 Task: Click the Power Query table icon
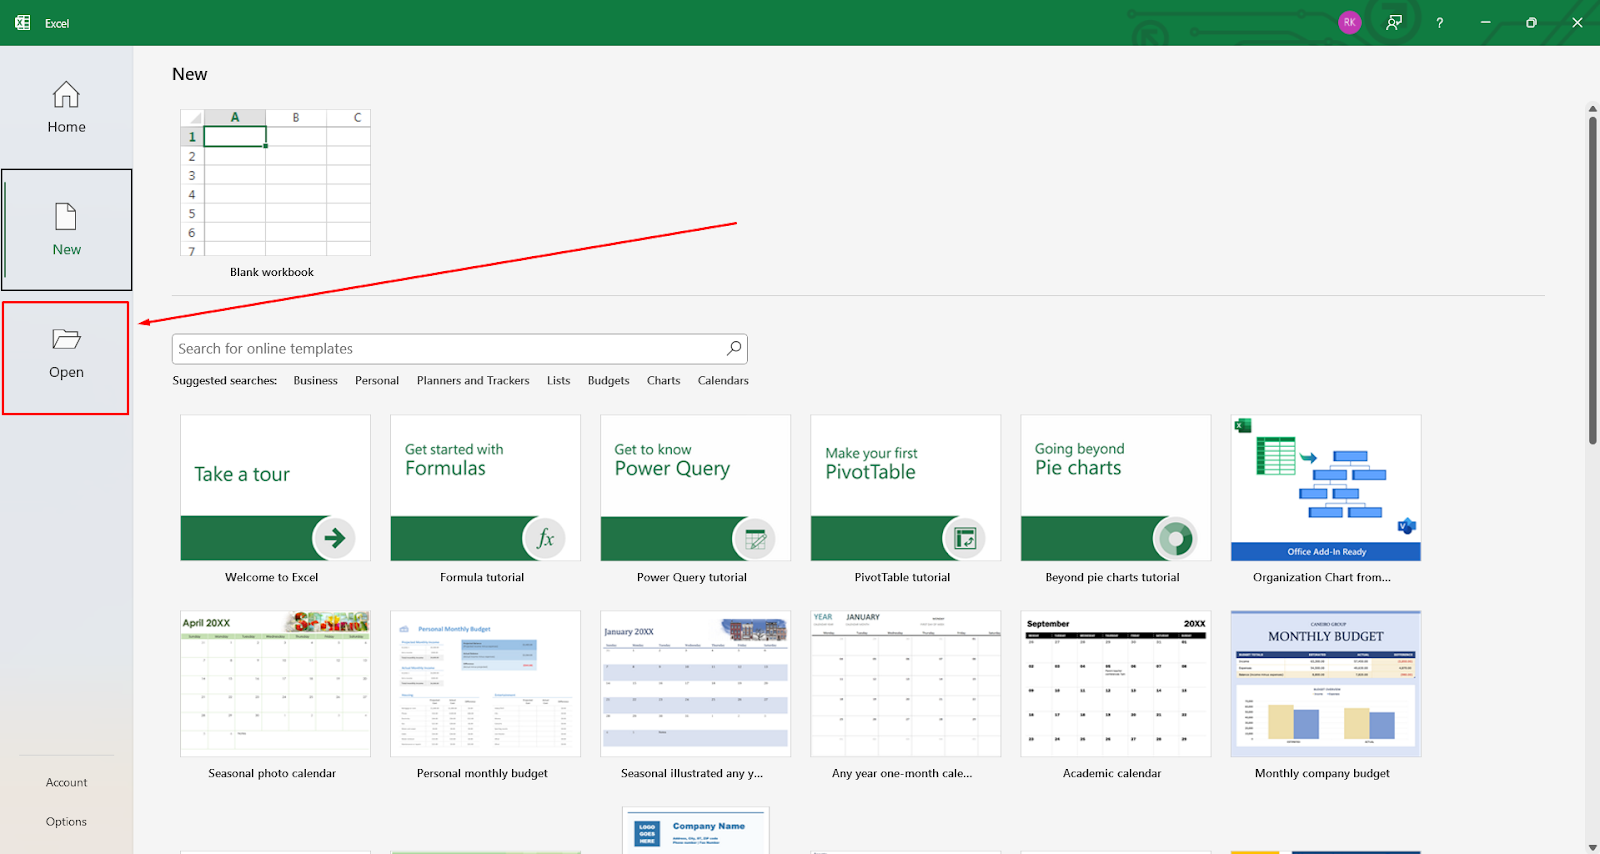click(x=755, y=539)
